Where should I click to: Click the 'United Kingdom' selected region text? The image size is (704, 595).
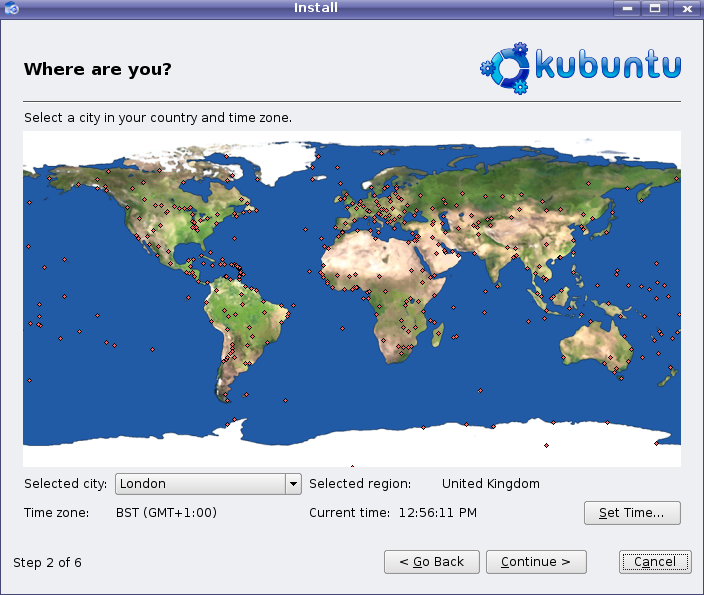coord(491,484)
